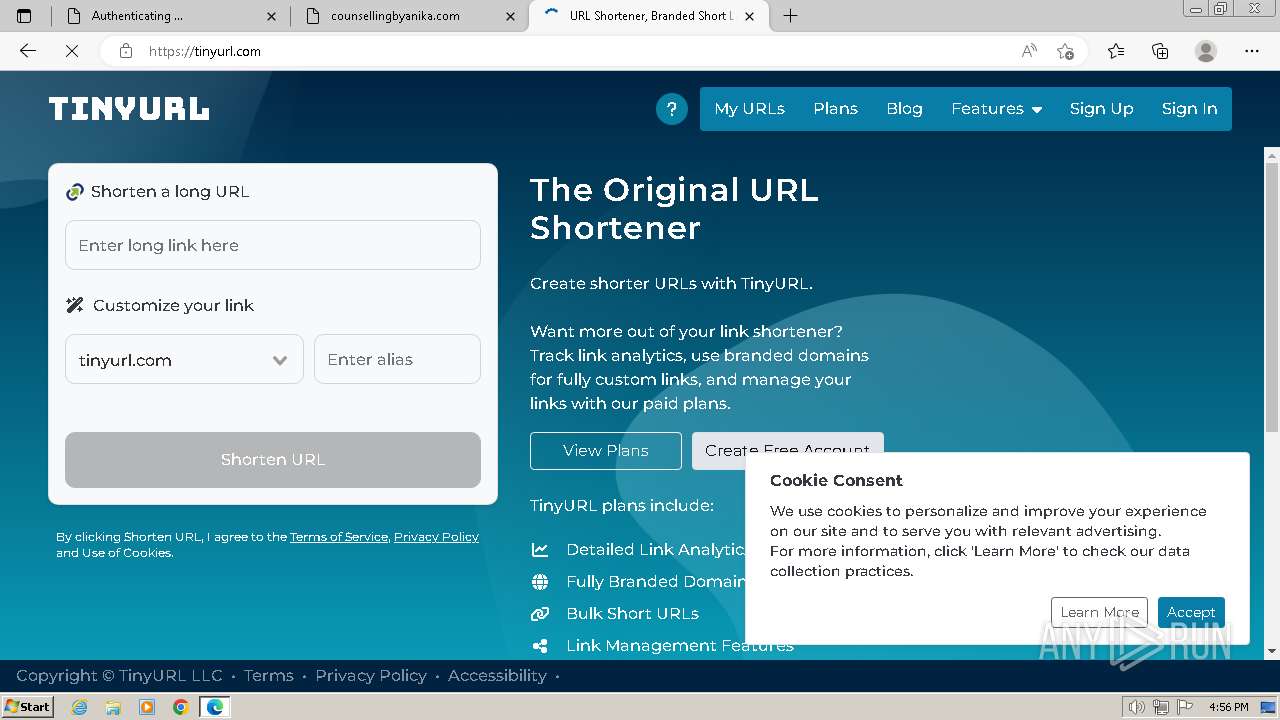Add a new browser tab
This screenshot has width=1280, height=720.
pyautogui.click(x=790, y=15)
